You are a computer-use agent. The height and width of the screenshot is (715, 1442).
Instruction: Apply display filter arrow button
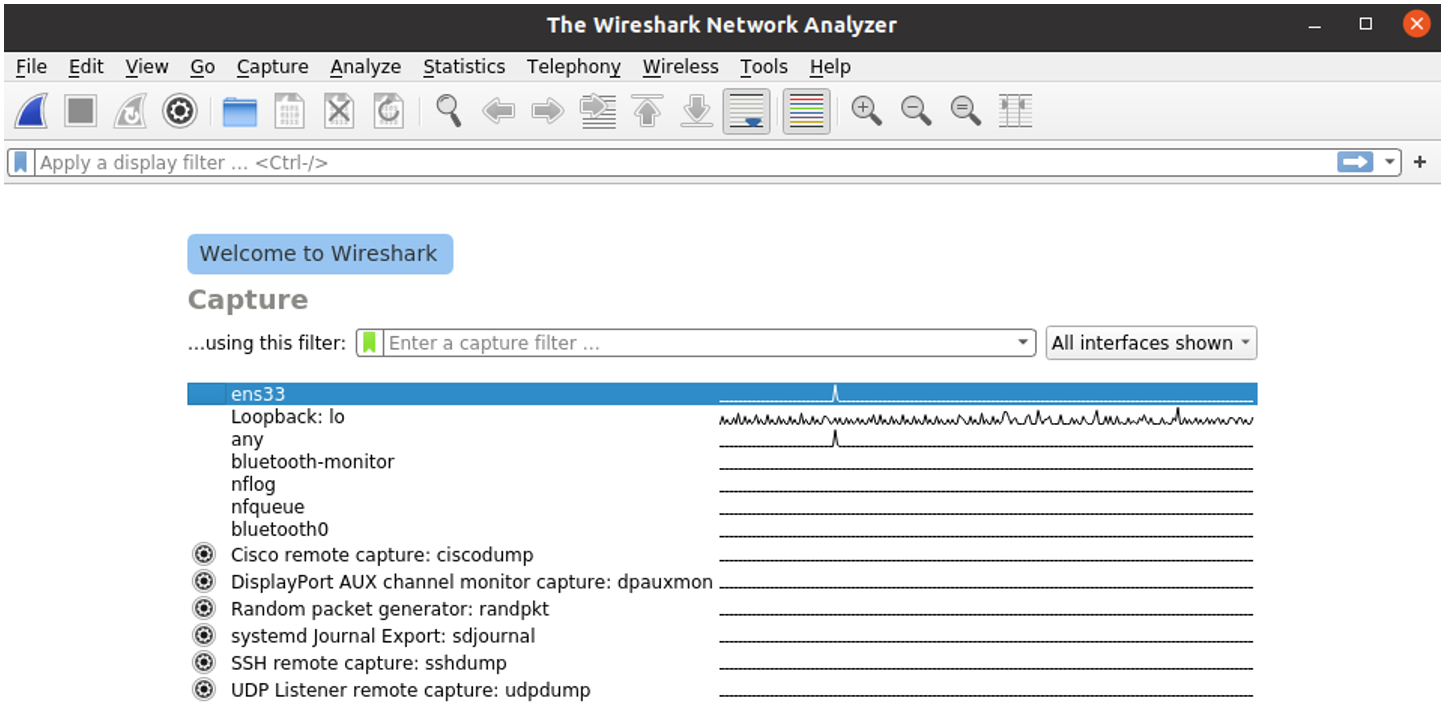(x=1355, y=162)
